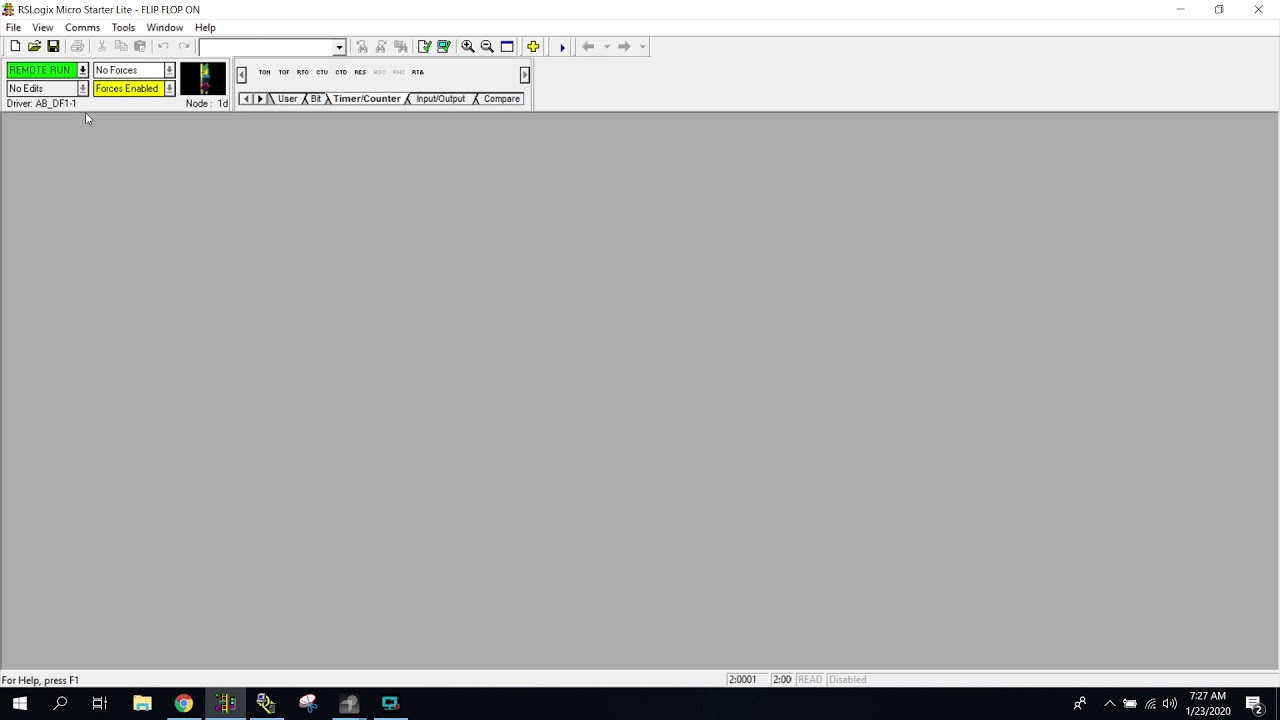Open Google Chrome from taskbar
Image resolution: width=1280 pixels, height=720 pixels.
coord(183,703)
